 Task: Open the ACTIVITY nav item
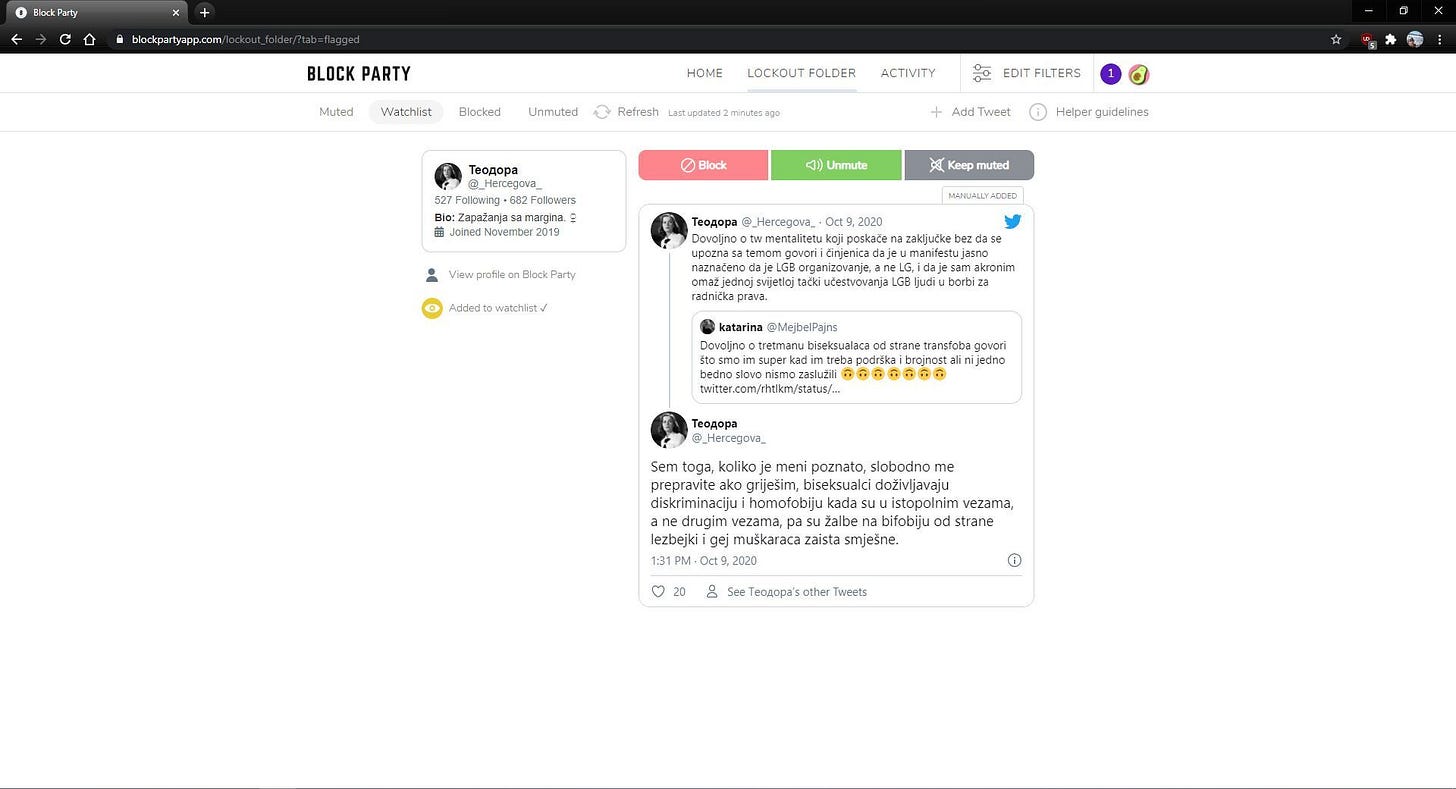pyautogui.click(x=908, y=73)
